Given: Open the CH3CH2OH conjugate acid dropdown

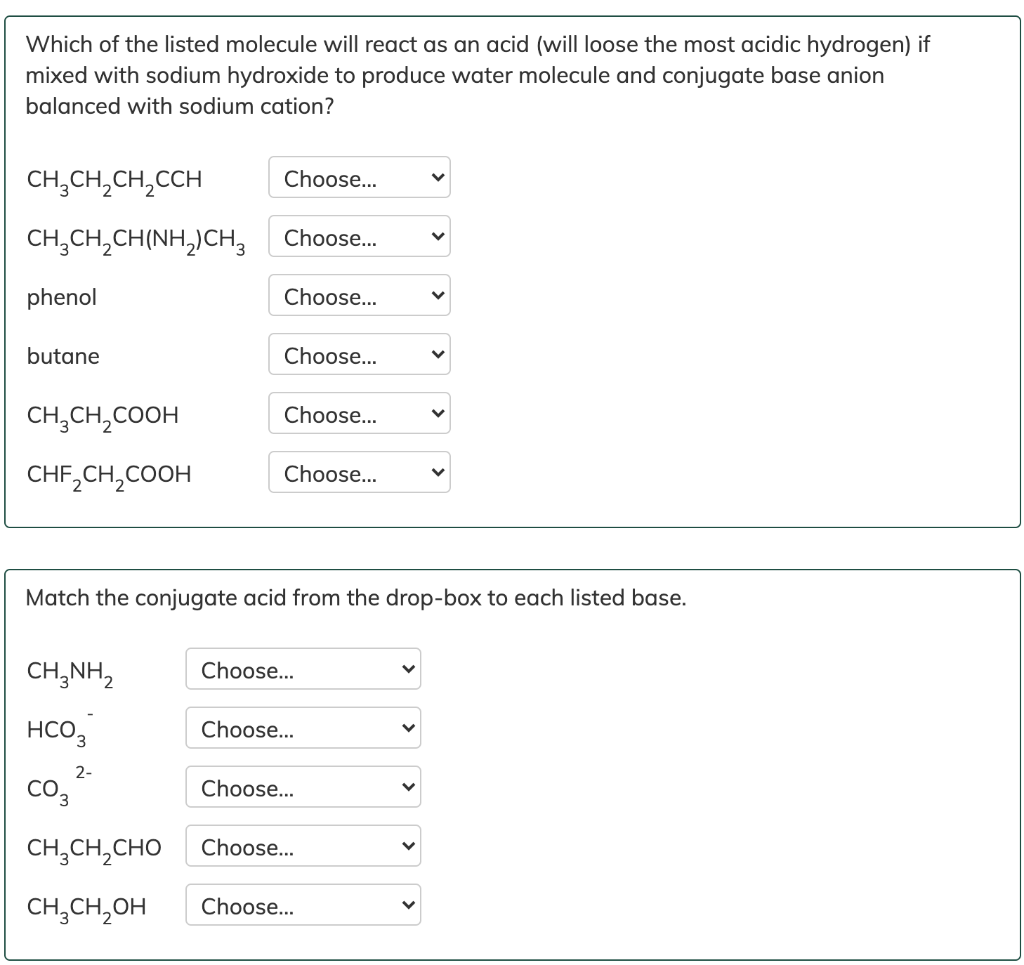Looking at the screenshot, I should pyautogui.click(x=303, y=905).
